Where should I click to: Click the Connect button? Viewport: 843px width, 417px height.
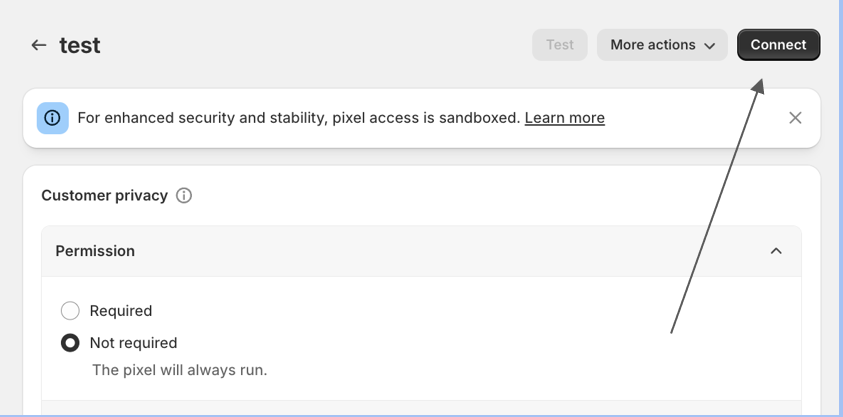[x=778, y=45]
